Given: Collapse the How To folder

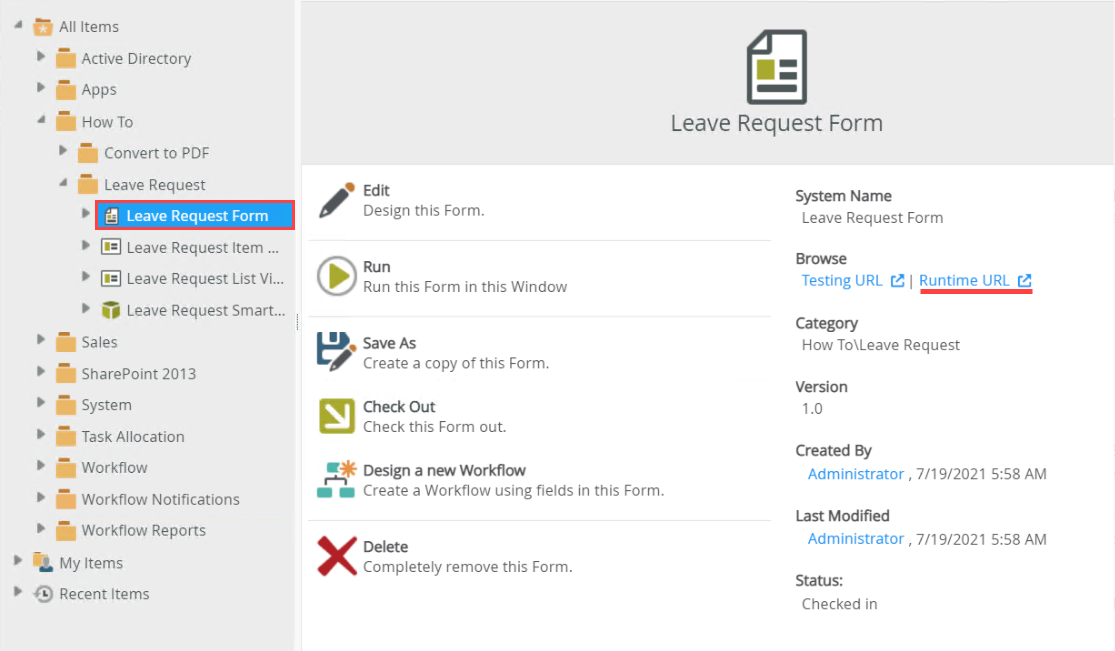Looking at the screenshot, I should (x=41, y=120).
